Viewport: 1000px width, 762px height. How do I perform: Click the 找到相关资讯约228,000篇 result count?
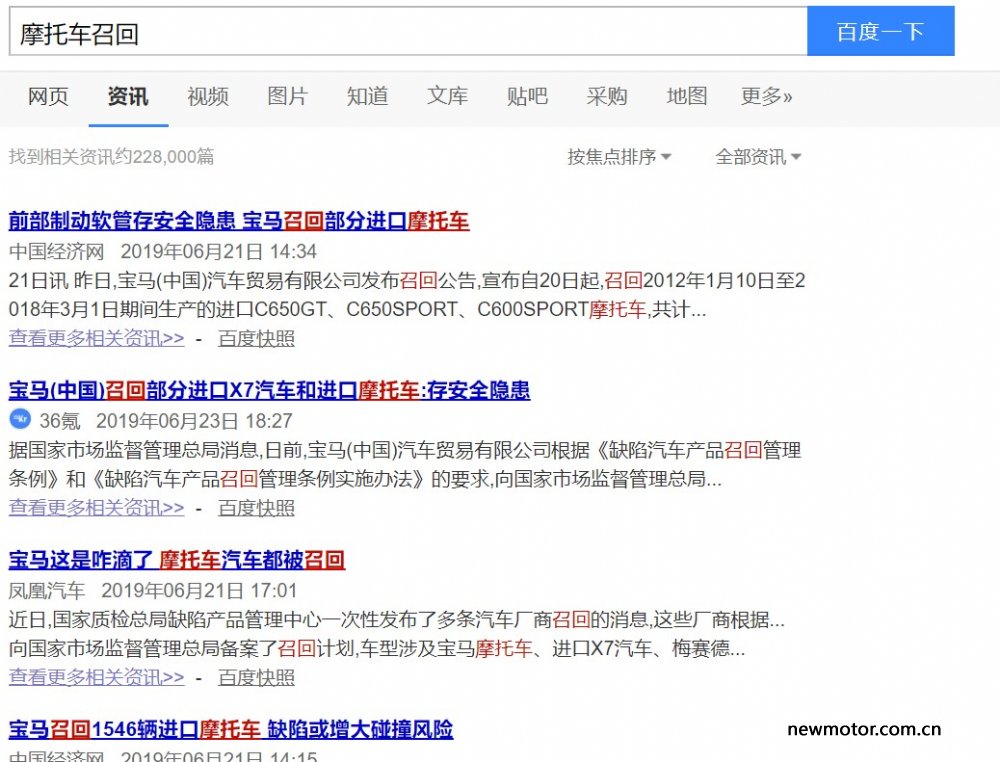(x=112, y=156)
